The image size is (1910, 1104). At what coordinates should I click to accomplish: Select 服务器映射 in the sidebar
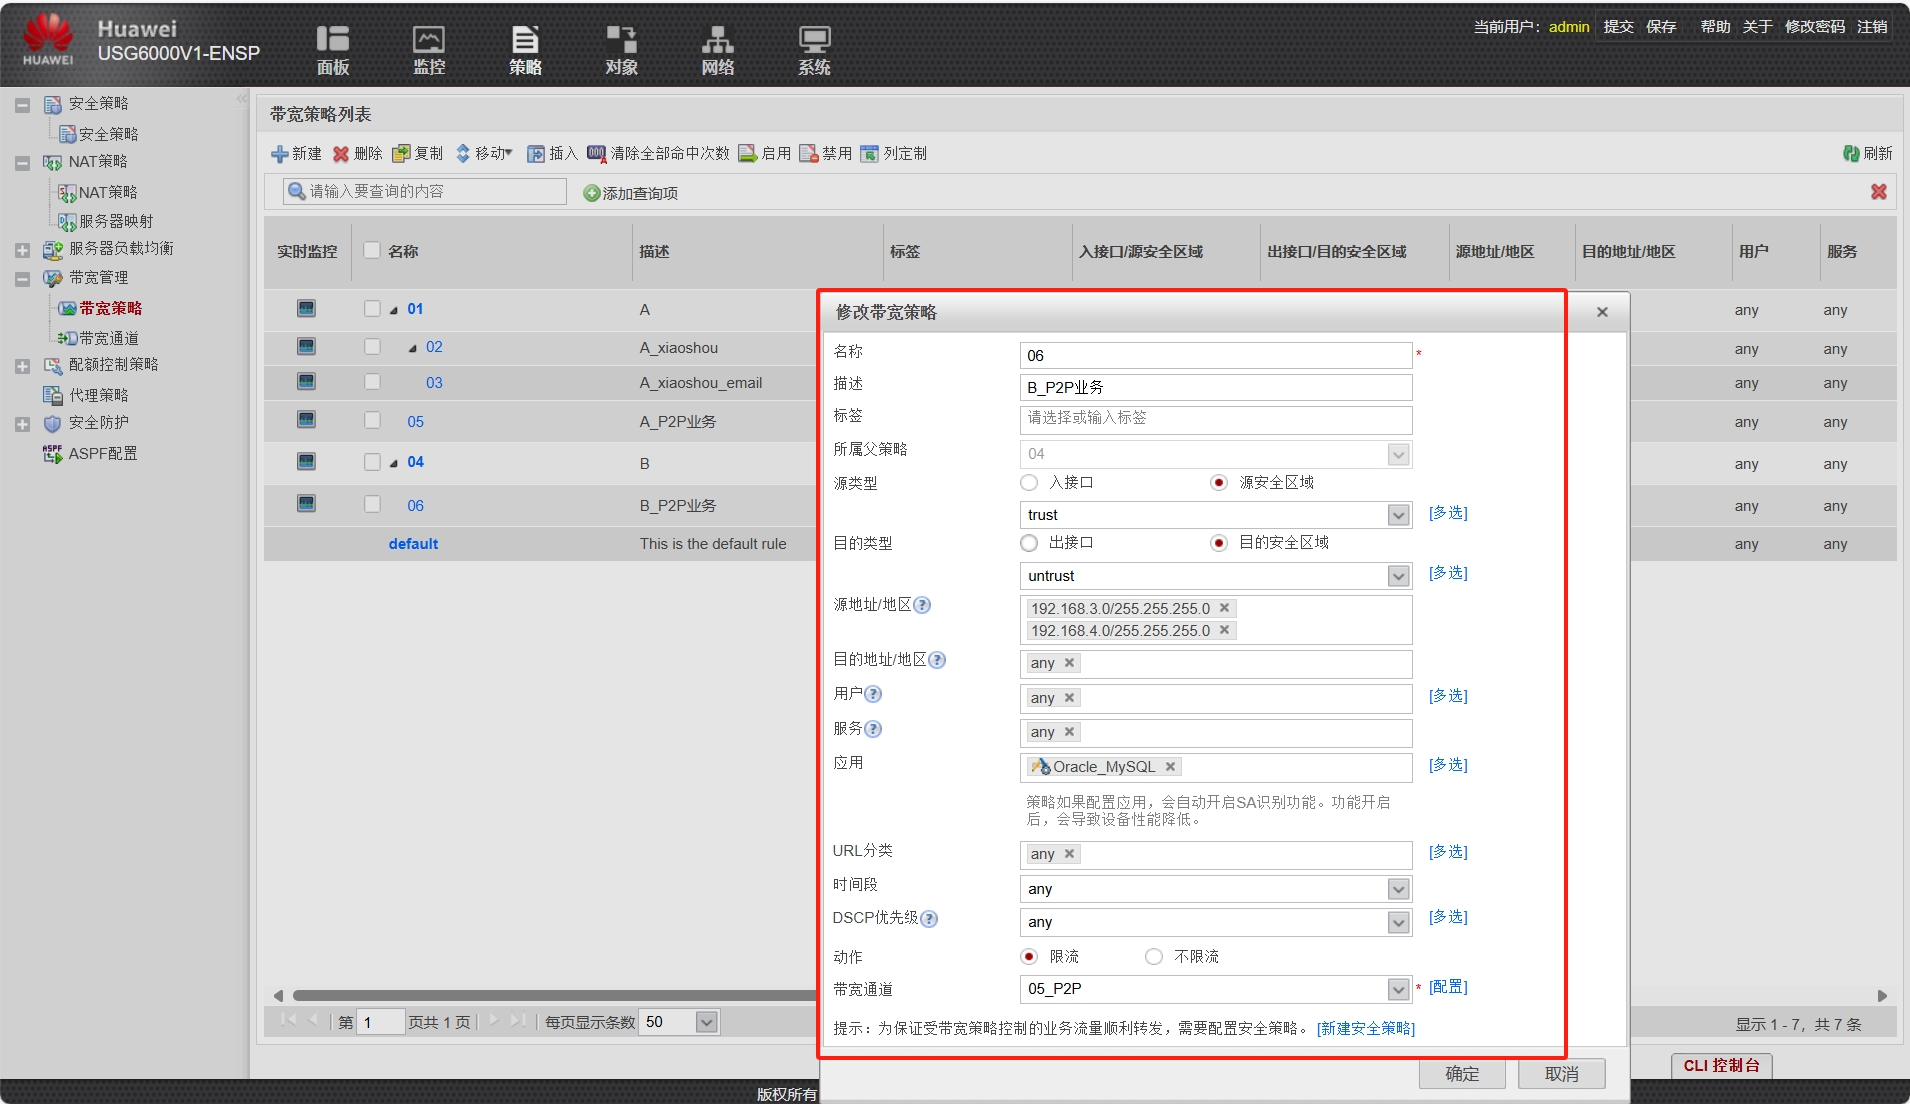tap(116, 221)
